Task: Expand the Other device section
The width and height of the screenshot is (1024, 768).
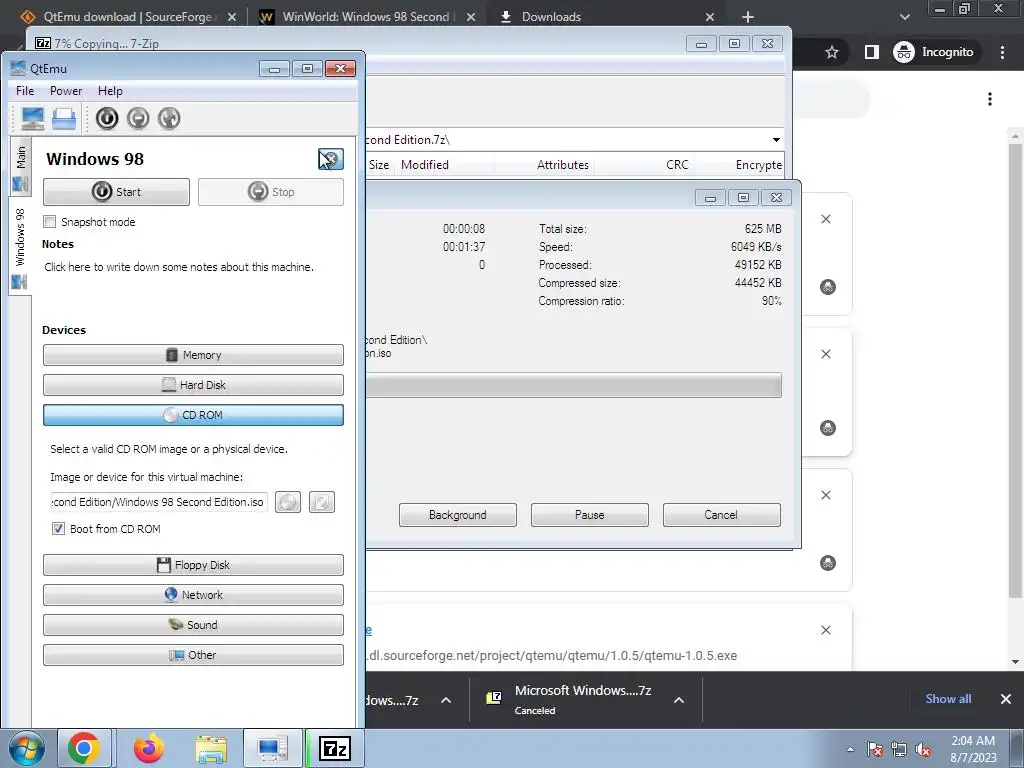Action: click(x=193, y=655)
